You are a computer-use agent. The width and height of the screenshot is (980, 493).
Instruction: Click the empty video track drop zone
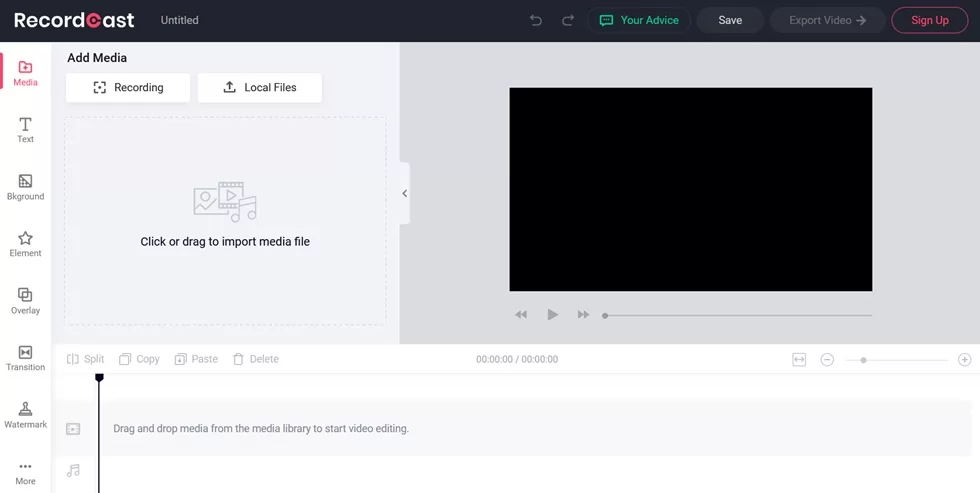pos(536,429)
